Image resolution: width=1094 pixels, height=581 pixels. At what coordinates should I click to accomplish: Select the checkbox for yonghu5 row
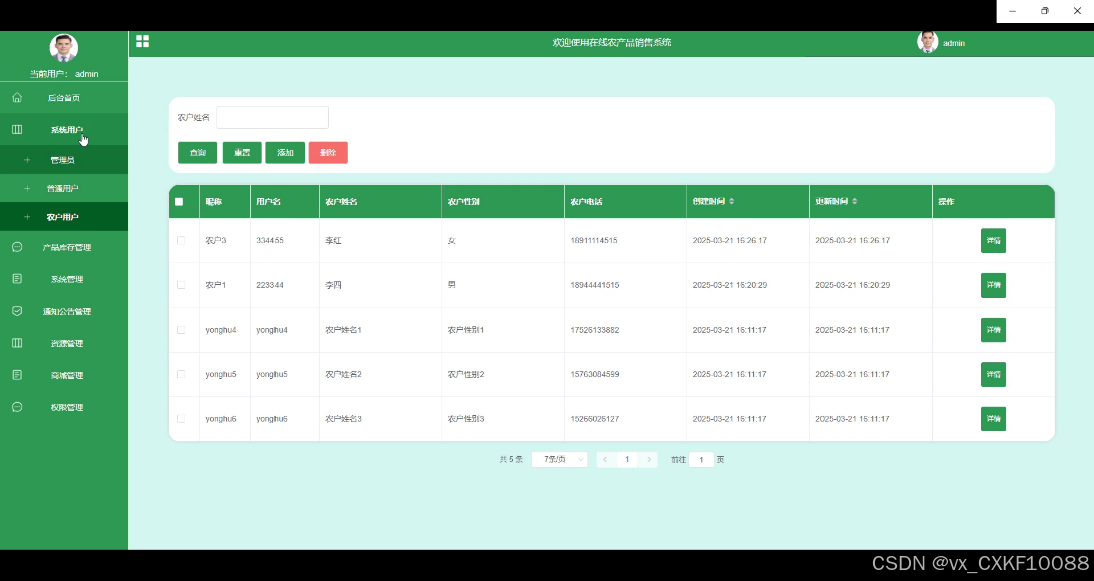click(181, 374)
